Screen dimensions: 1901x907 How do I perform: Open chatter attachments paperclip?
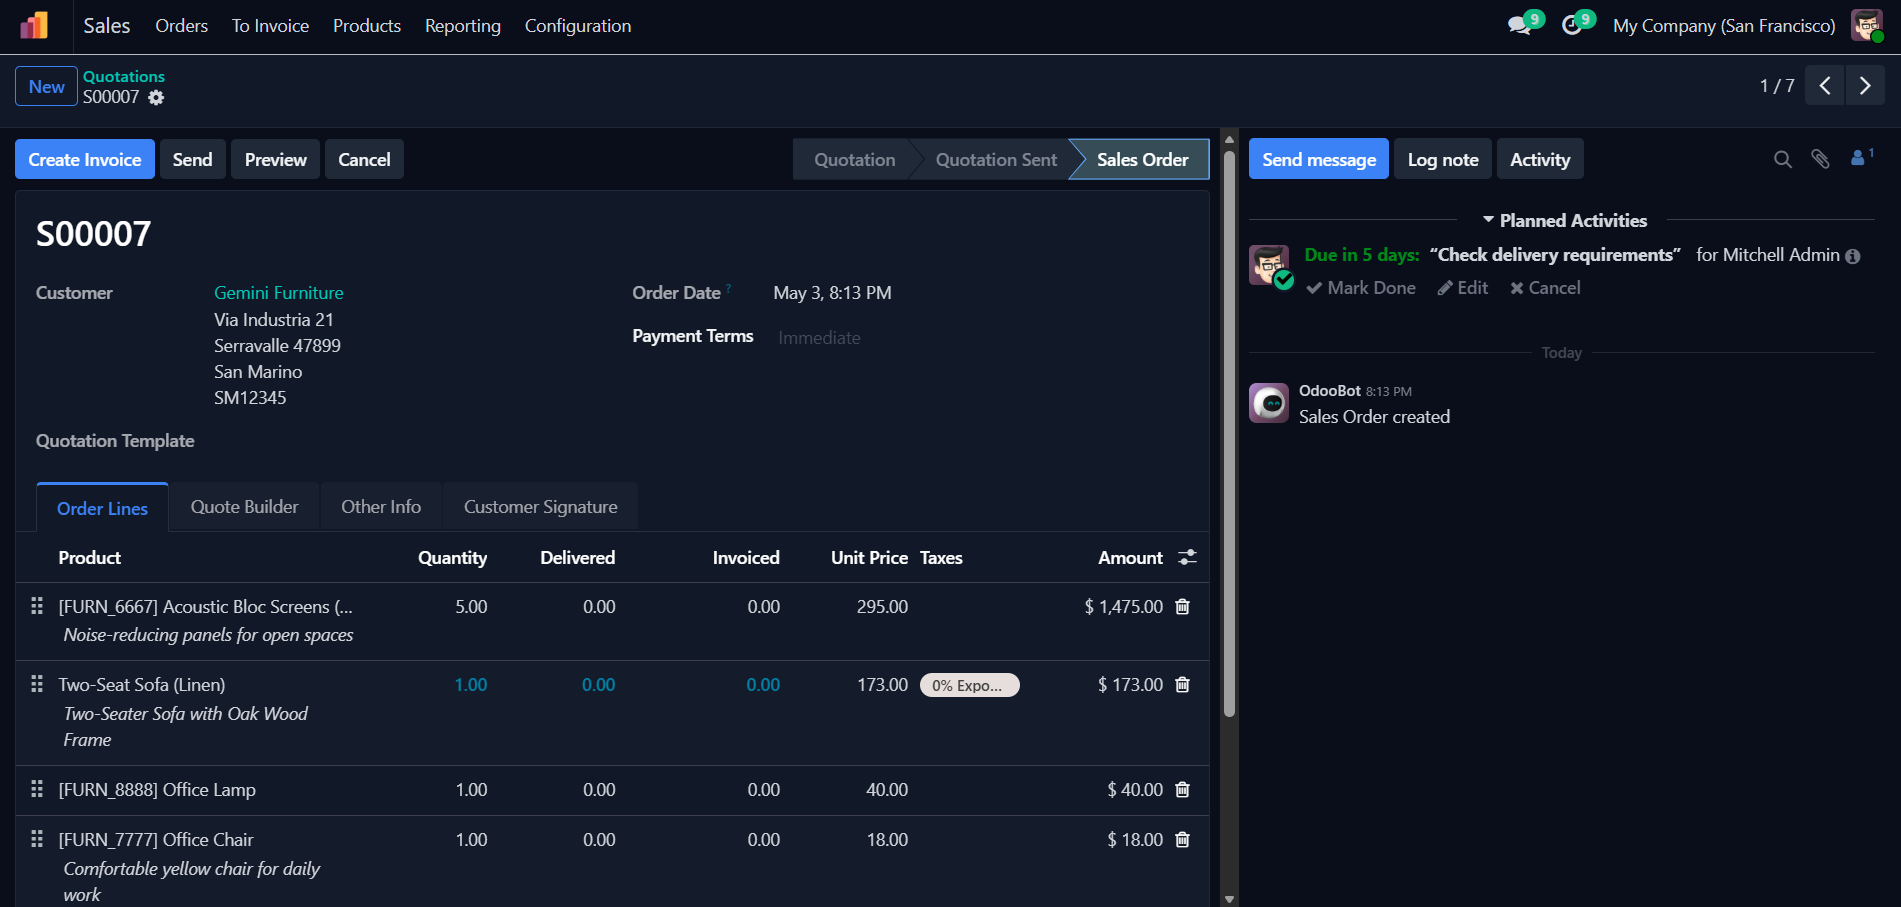(x=1820, y=159)
